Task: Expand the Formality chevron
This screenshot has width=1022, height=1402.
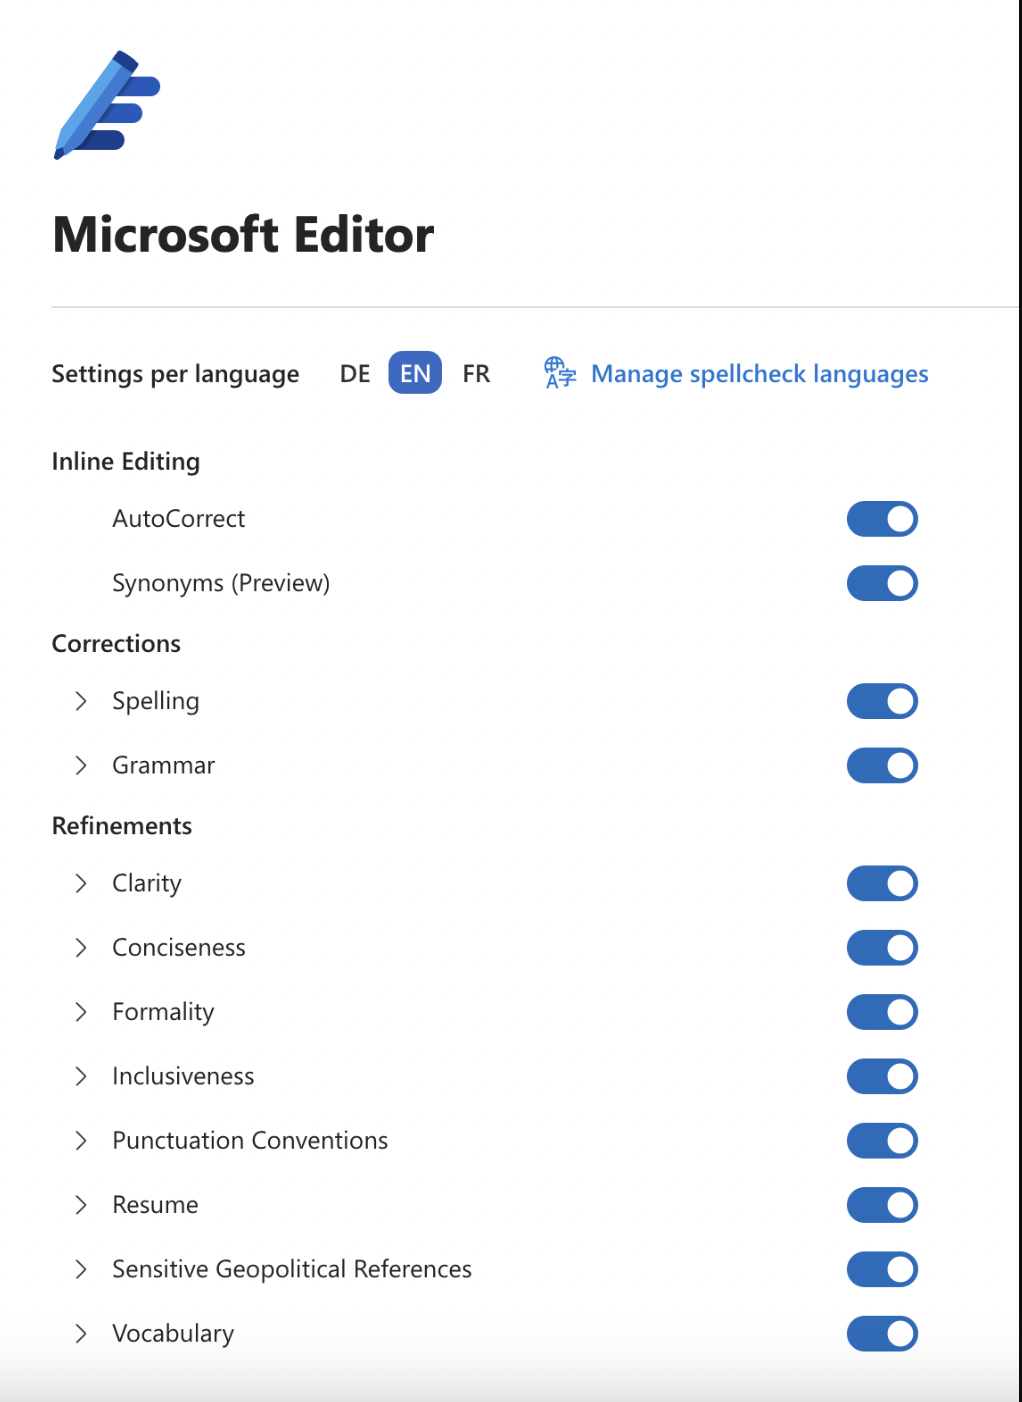Action: click(81, 1012)
